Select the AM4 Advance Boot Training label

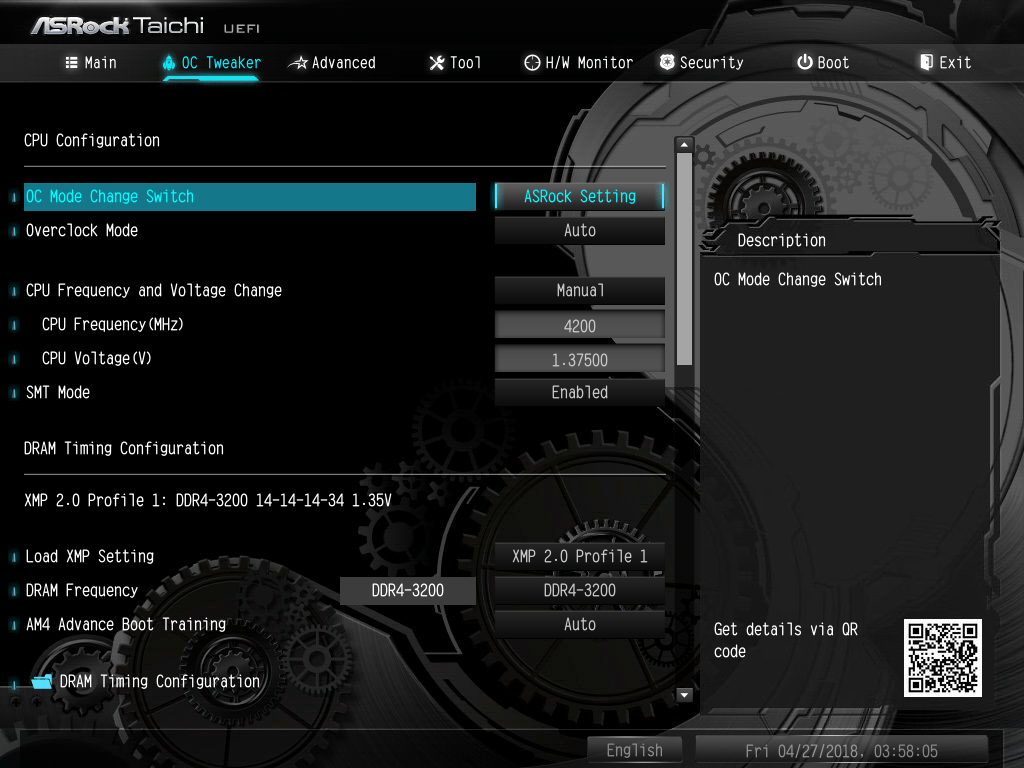coord(125,624)
